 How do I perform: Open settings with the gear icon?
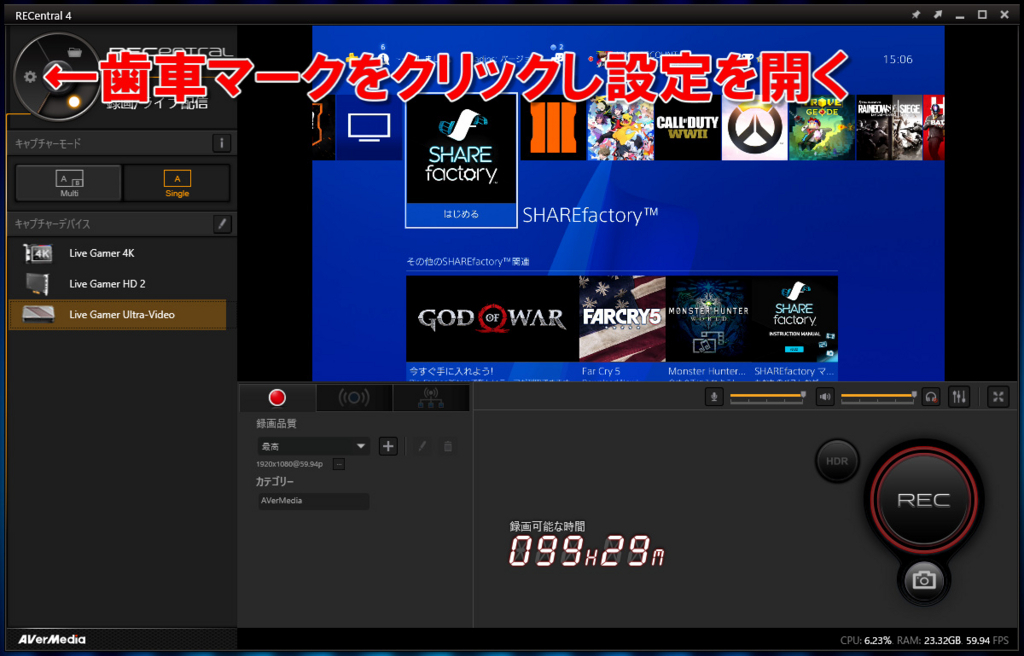[x=30, y=74]
